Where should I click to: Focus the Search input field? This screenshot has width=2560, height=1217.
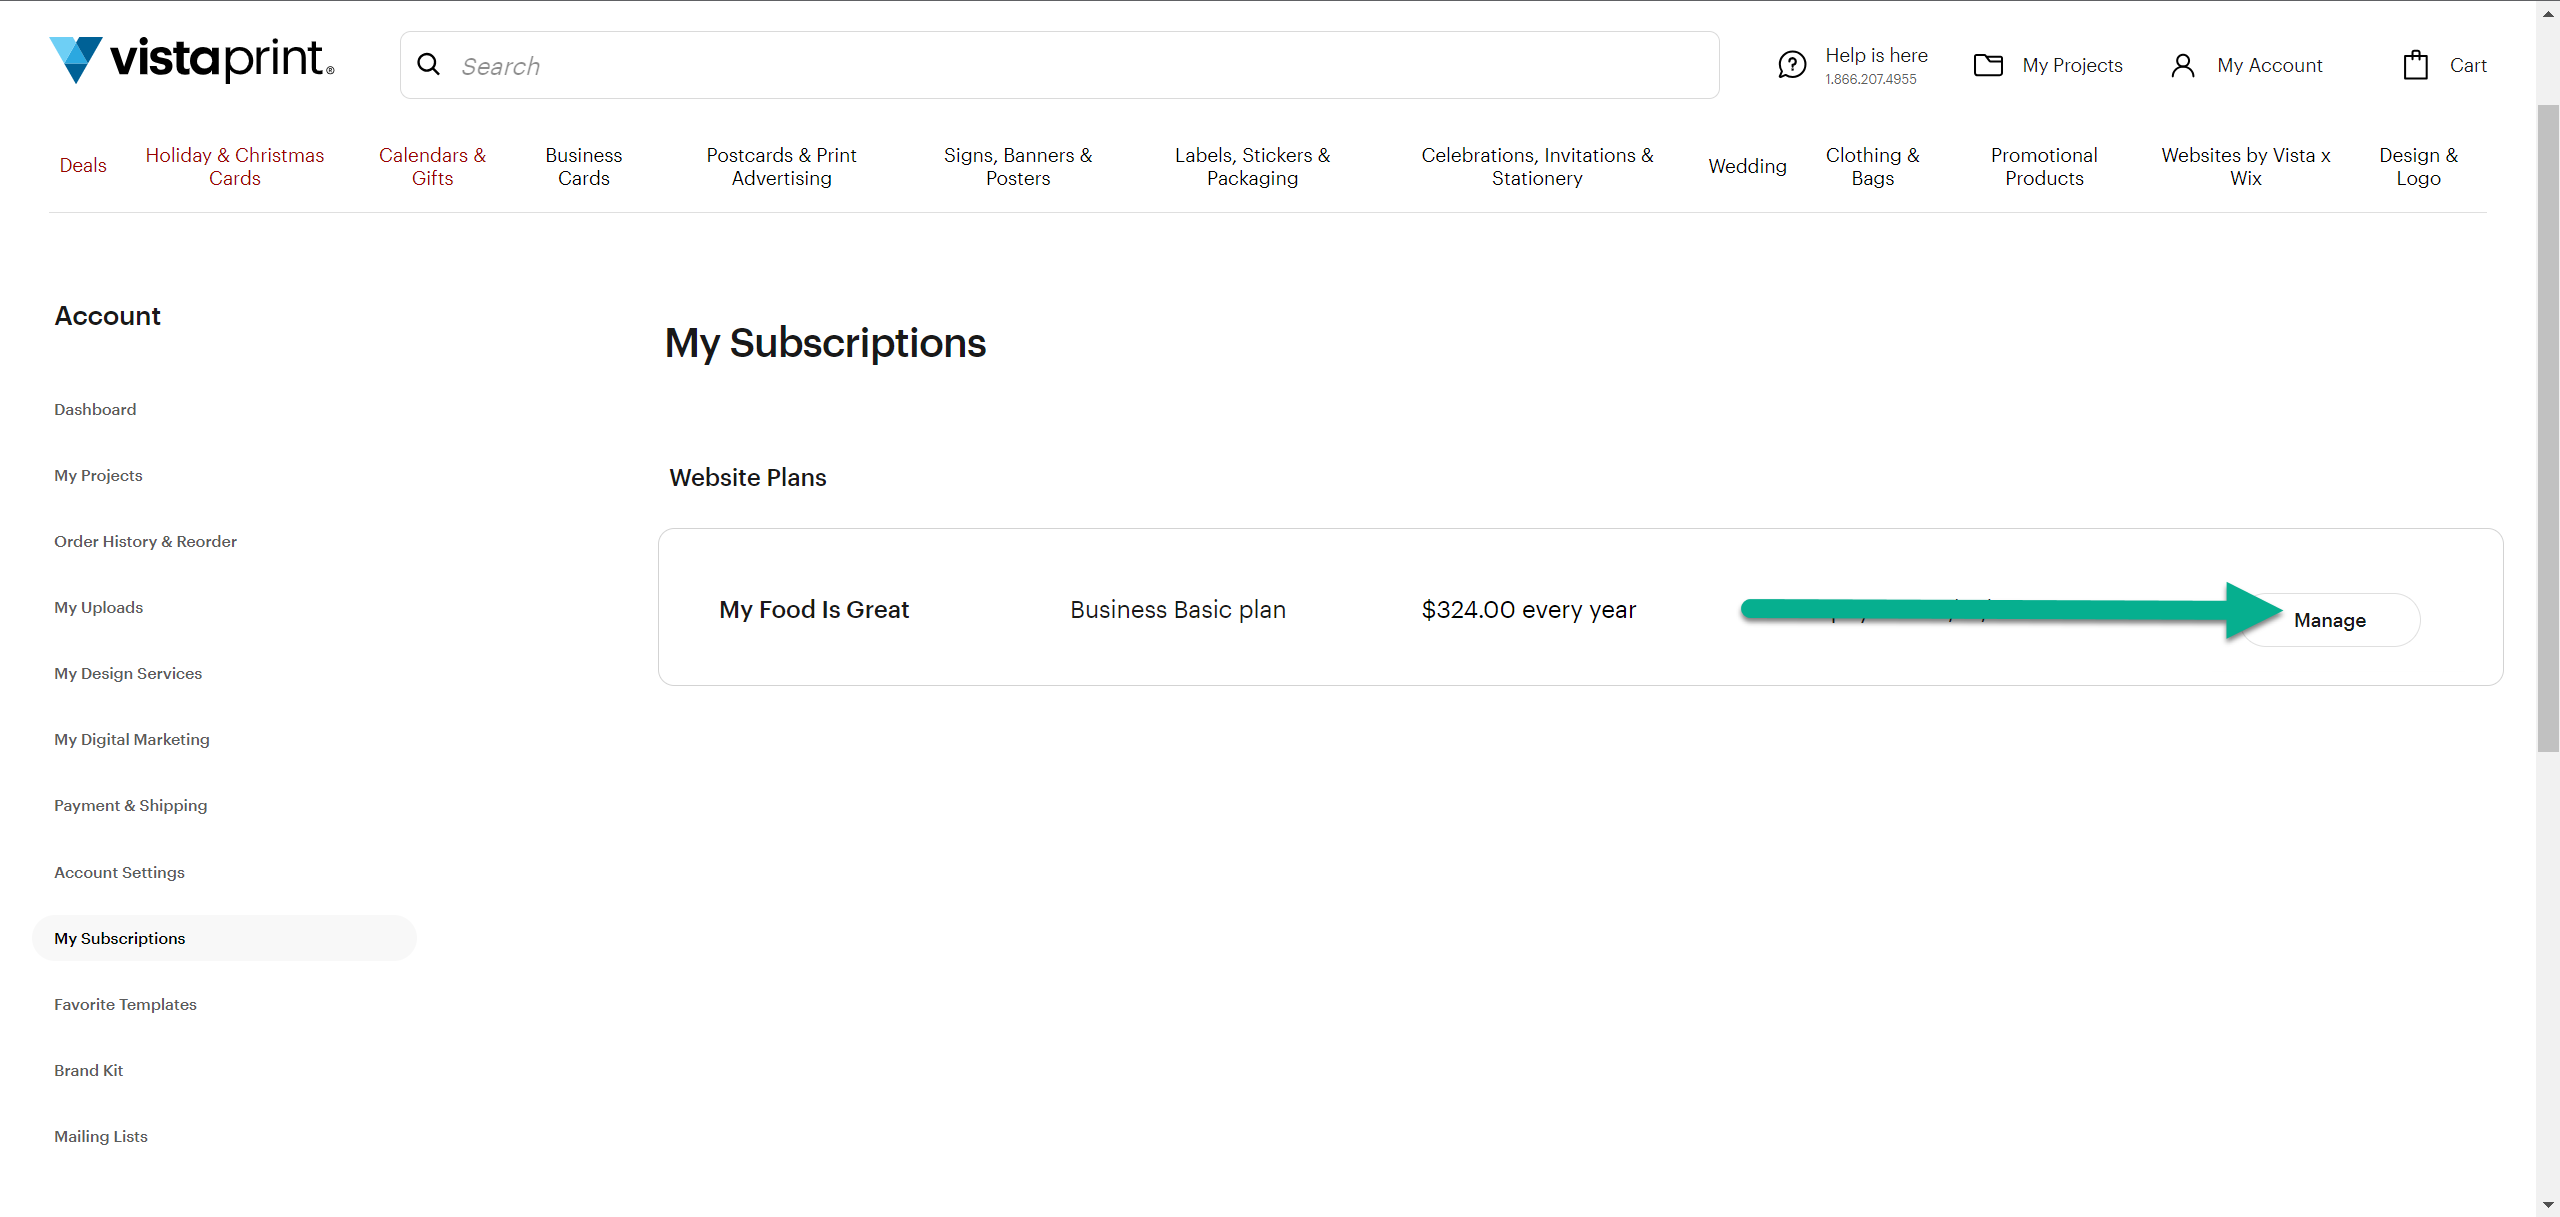[1060, 65]
